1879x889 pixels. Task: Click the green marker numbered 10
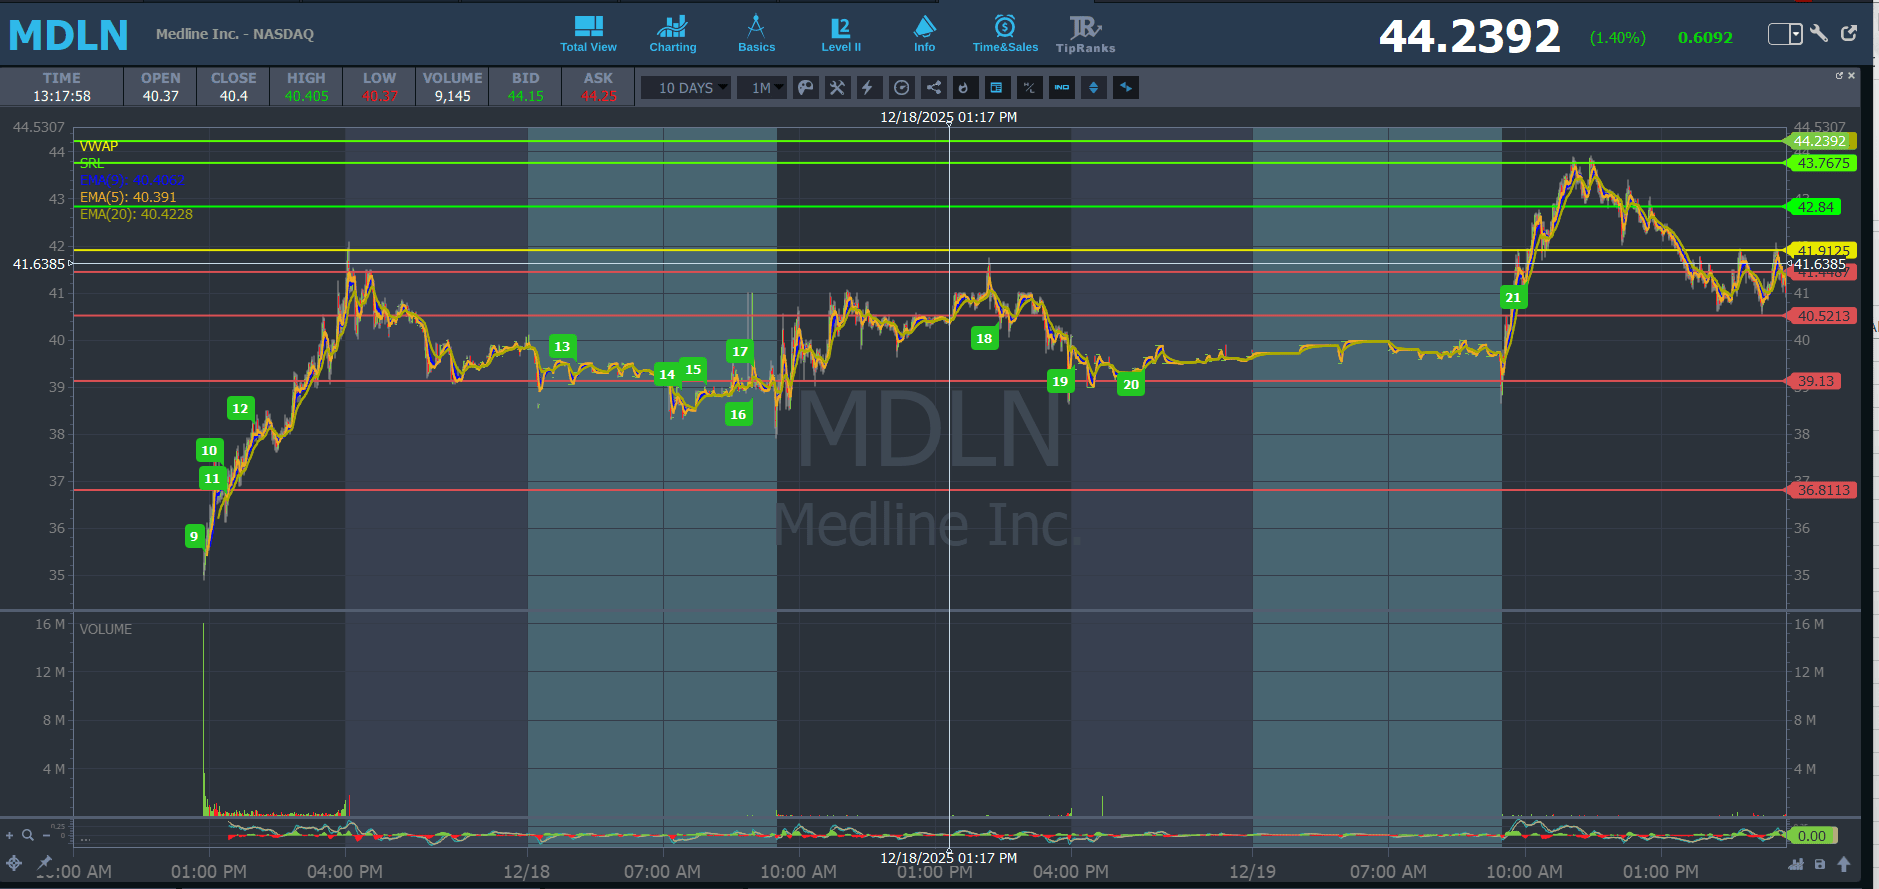(209, 450)
